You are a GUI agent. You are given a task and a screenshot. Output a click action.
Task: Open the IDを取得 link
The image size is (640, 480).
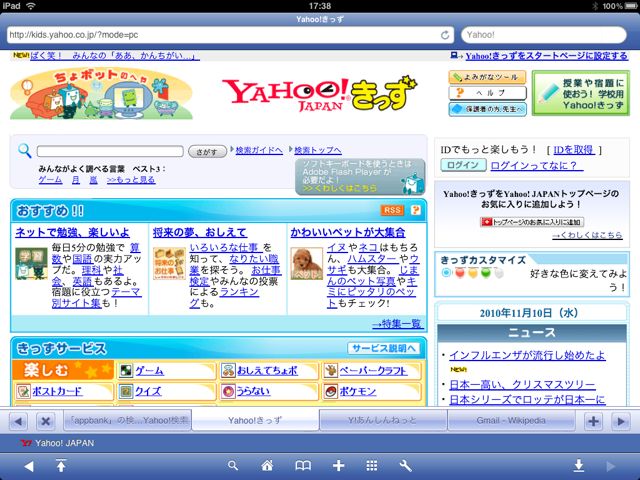574,150
